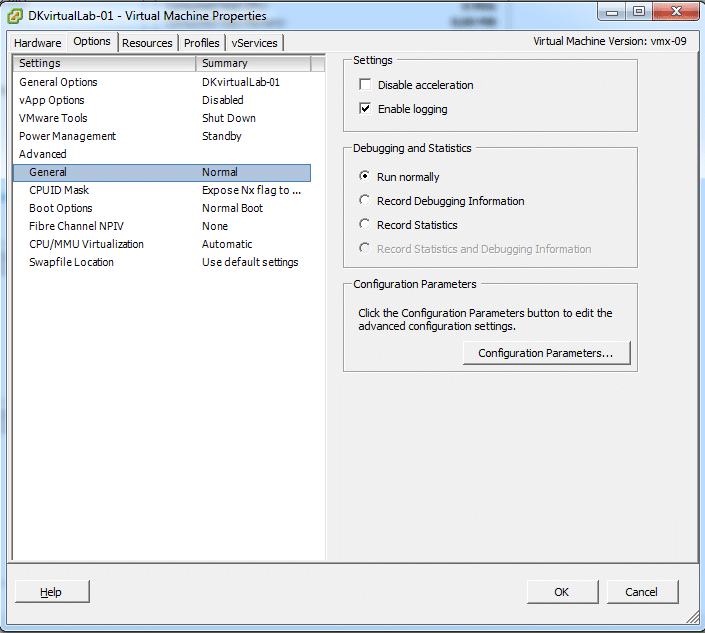Click 'Virtual Machine Version: vmx-09' text
The width and height of the screenshot is (705, 633).
tap(610, 41)
